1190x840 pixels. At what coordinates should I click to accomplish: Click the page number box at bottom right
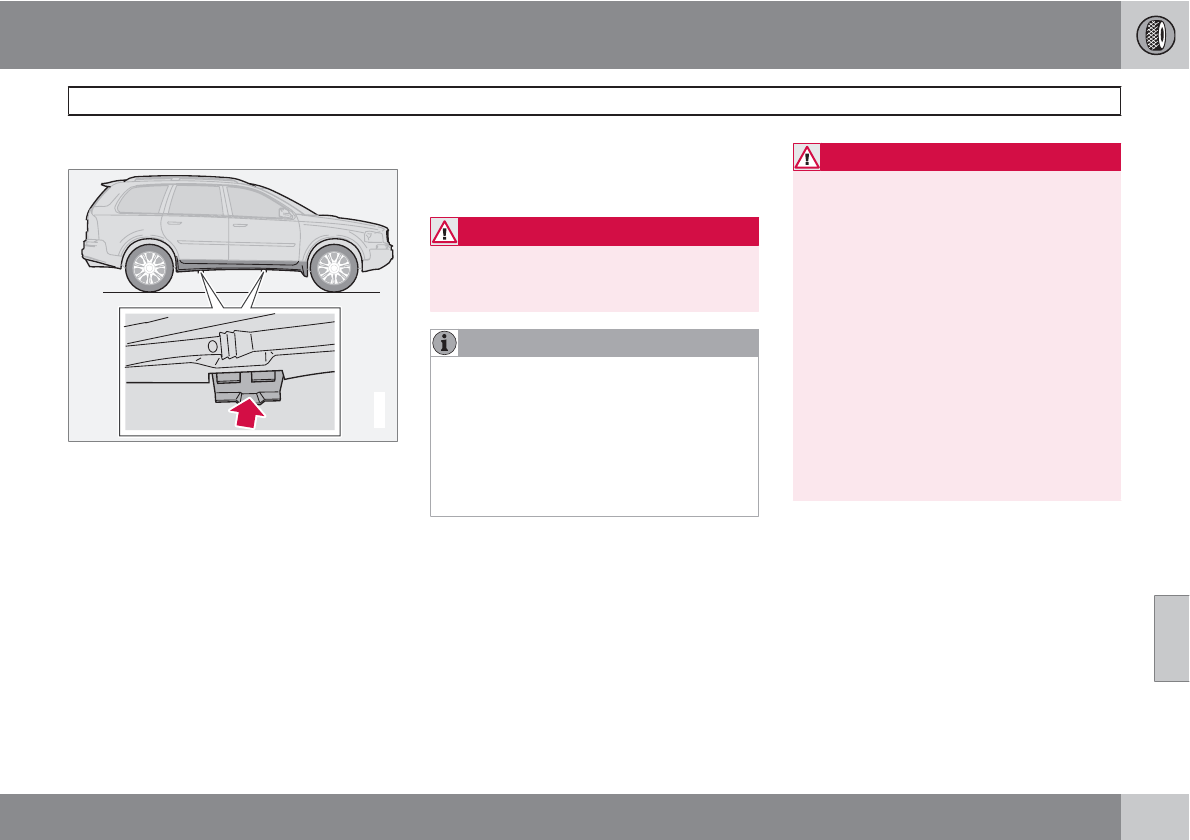coord(1155,817)
